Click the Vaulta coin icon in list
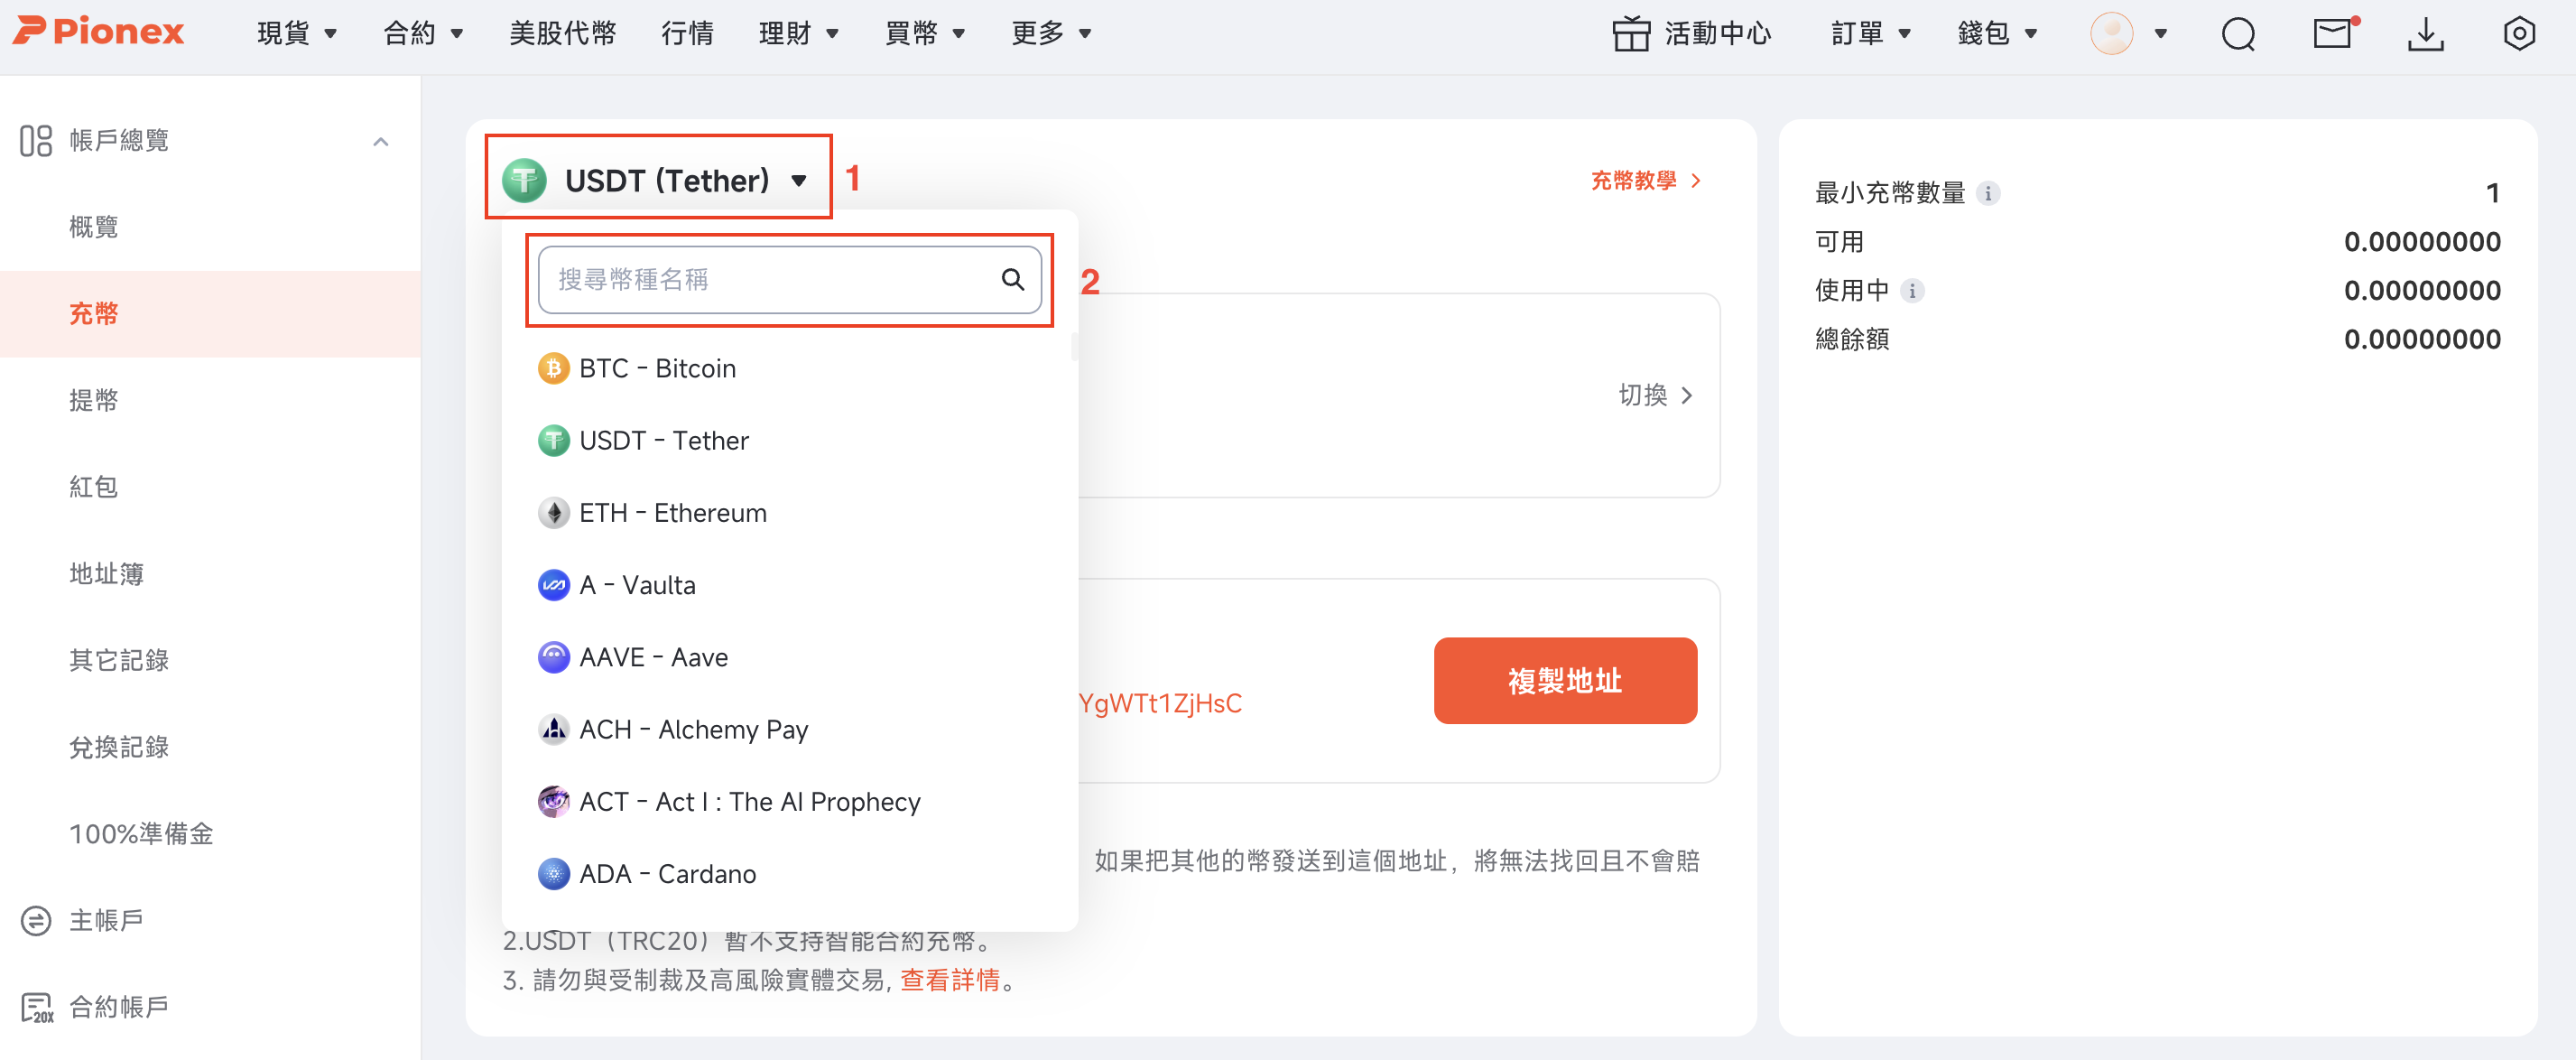Image resolution: width=2576 pixels, height=1060 pixels. tap(553, 585)
